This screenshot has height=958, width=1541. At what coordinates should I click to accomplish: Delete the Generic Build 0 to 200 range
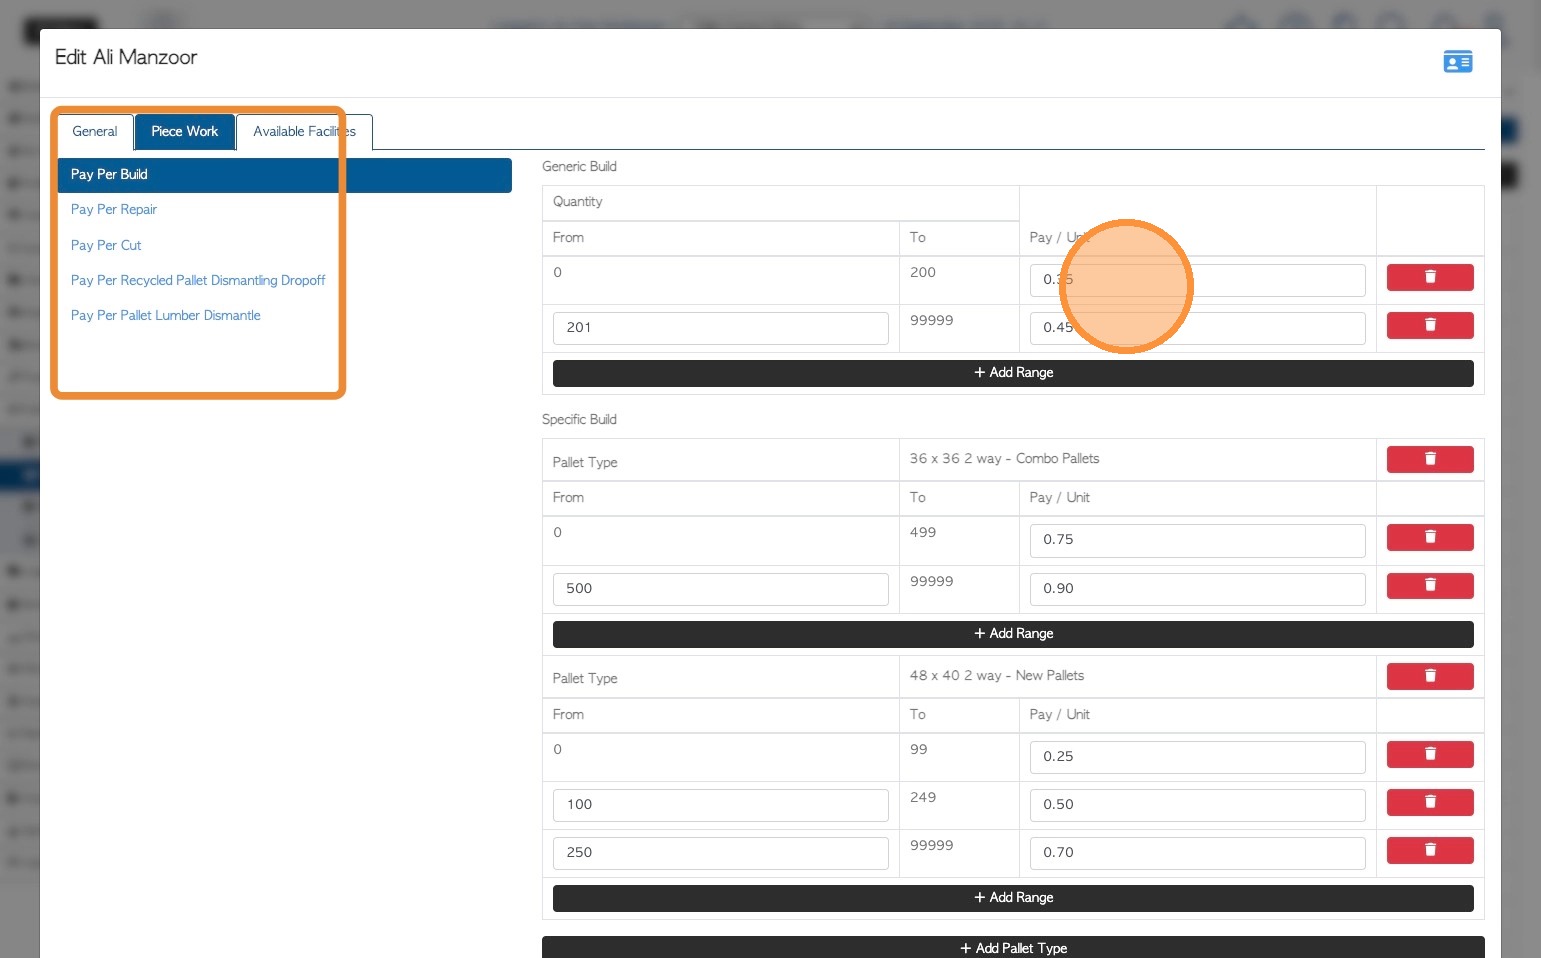point(1430,277)
